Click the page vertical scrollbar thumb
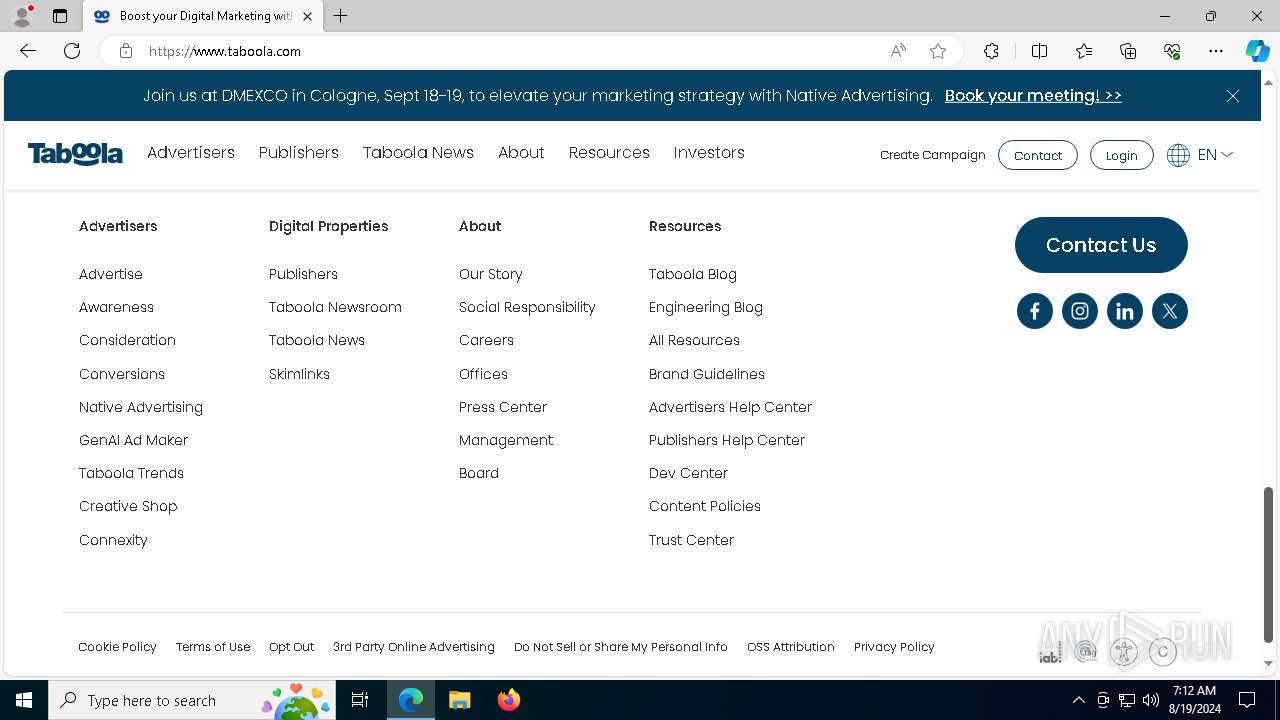 (x=1268, y=565)
